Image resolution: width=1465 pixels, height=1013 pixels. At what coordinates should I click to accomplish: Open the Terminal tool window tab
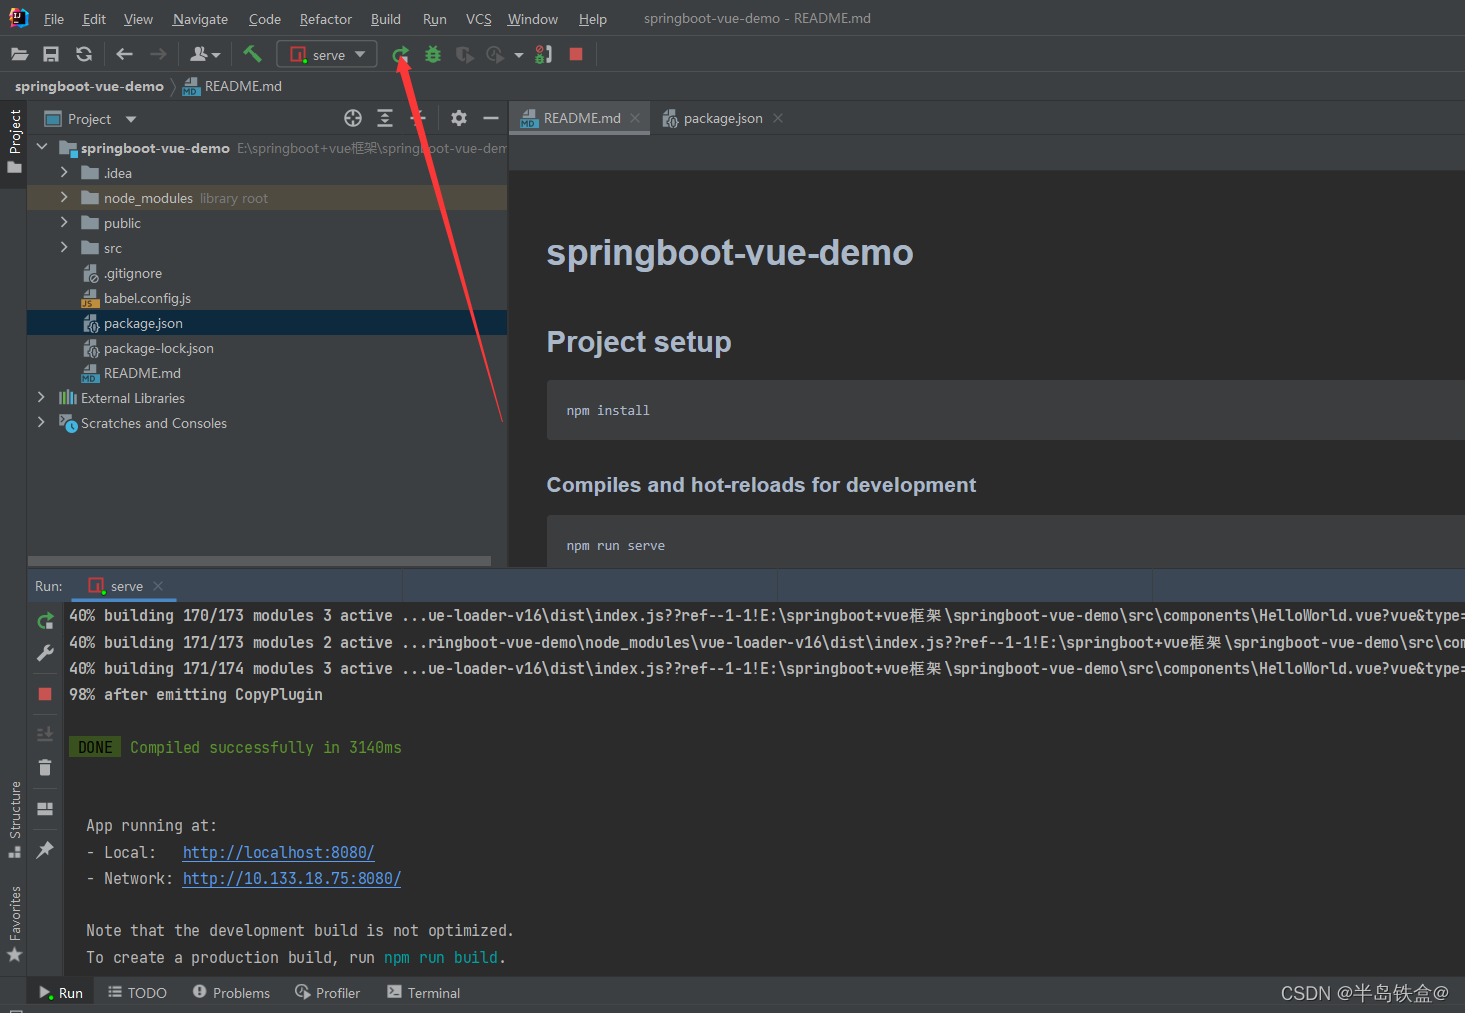click(423, 992)
